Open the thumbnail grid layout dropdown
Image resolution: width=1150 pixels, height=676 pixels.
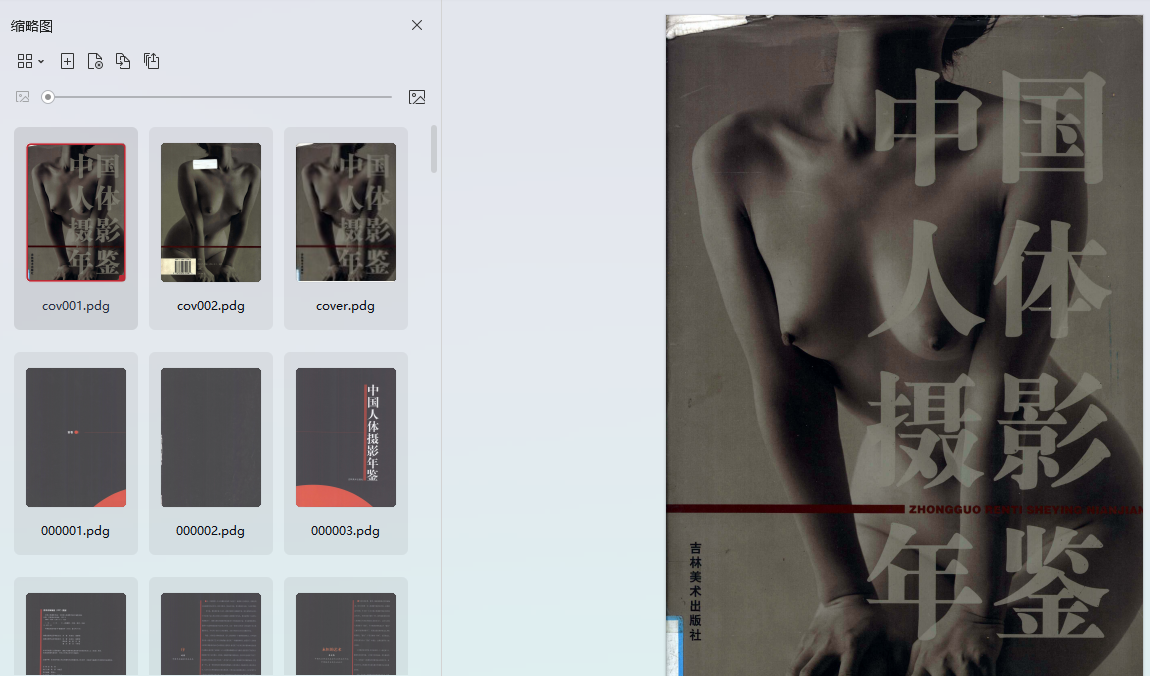coord(30,61)
